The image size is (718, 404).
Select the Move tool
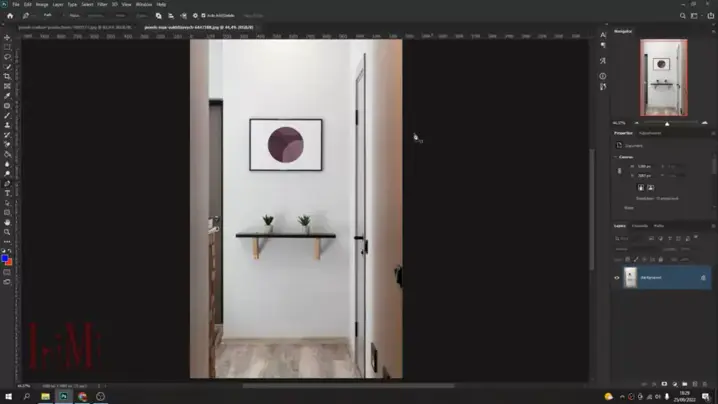(7, 38)
